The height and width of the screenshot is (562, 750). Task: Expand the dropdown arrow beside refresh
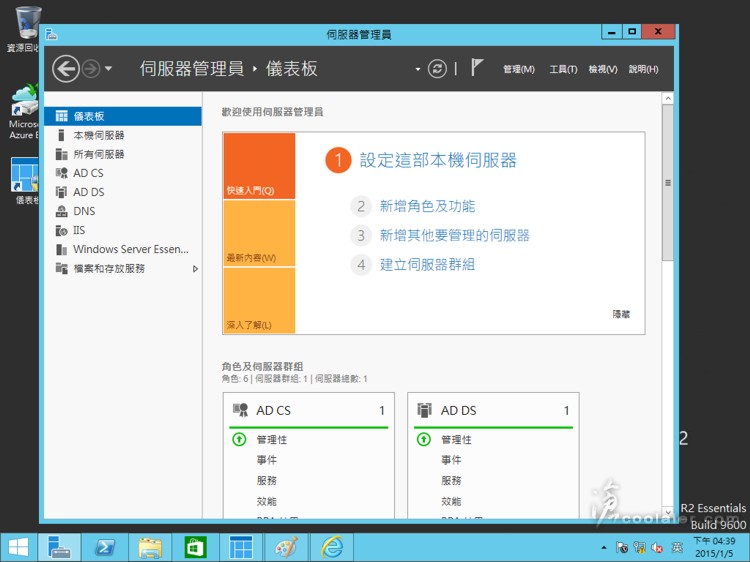[418, 69]
